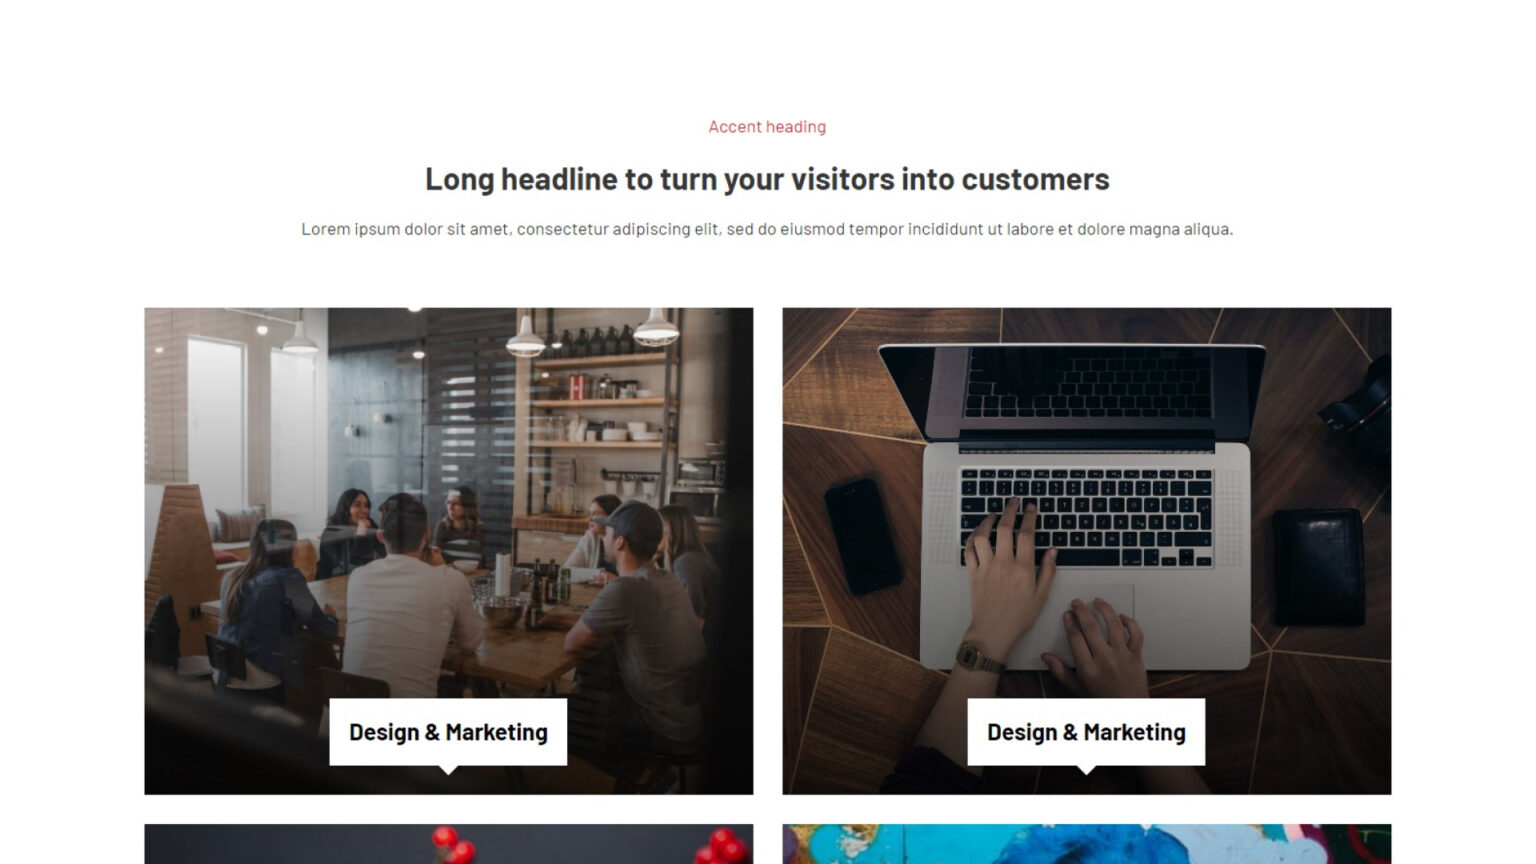Open the team meeting cafe photo card
The width and height of the screenshot is (1536, 864).
pyautogui.click(x=448, y=551)
